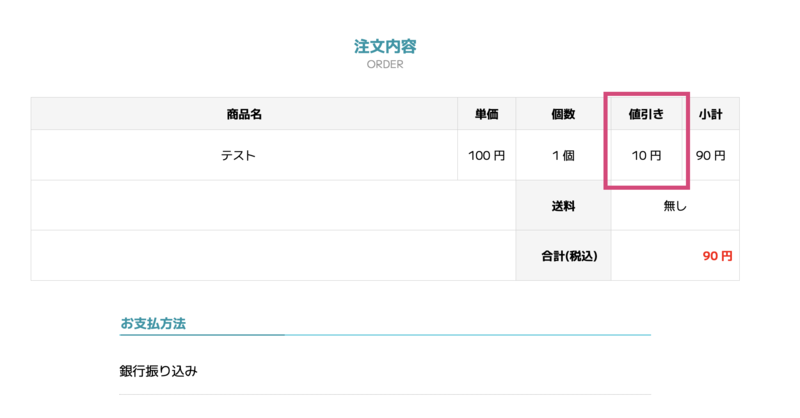Click the 100 円 unit price cell

(x=486, y=155)
